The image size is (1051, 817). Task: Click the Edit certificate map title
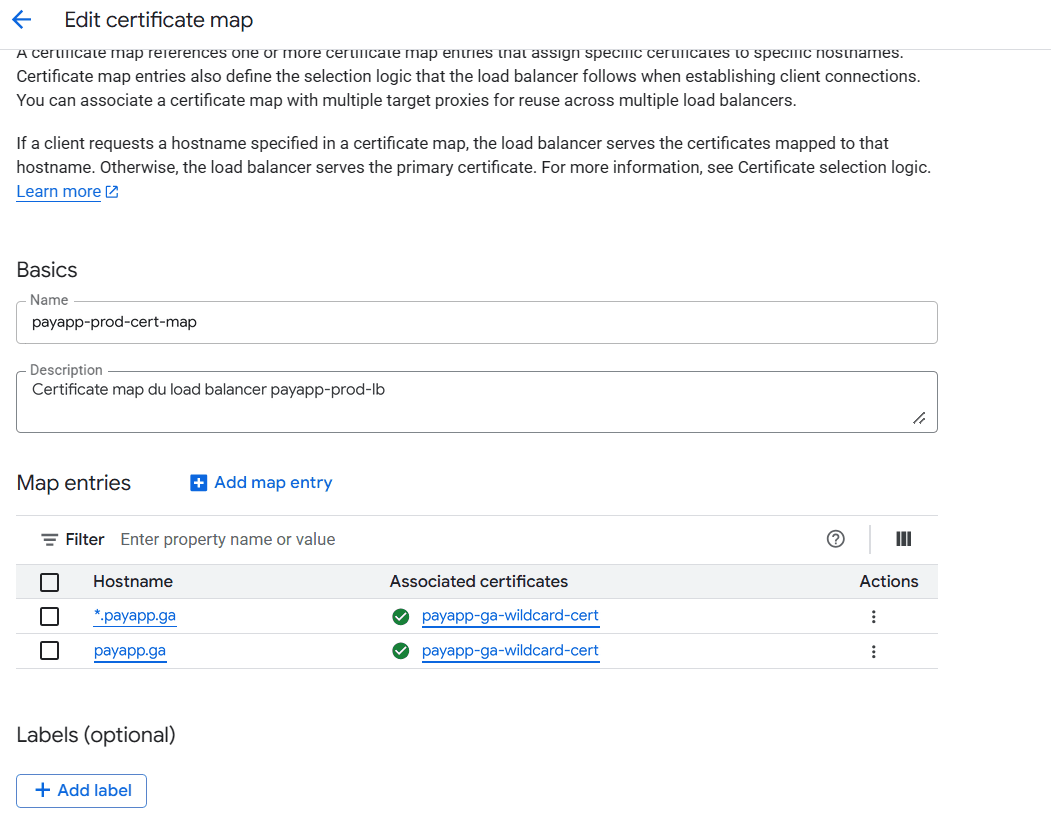pyautogui.click(x=159, y=20)
